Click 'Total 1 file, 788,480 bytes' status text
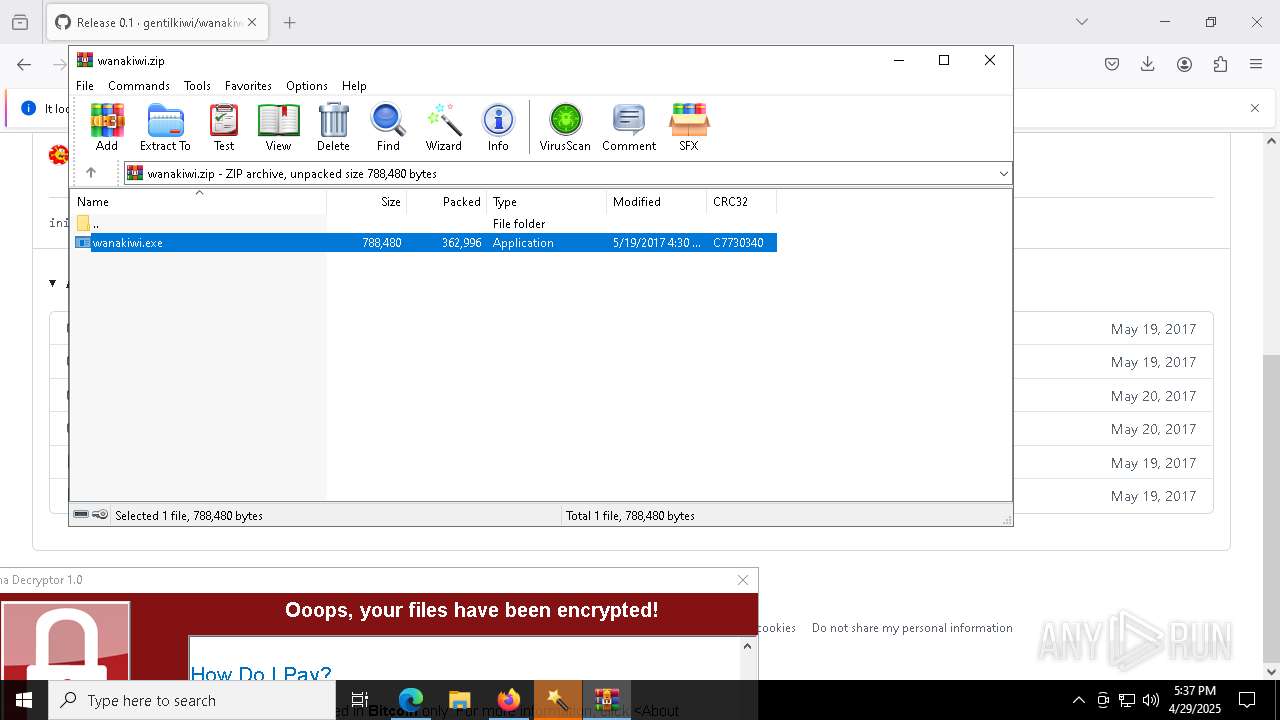The image size is (1280, 720). pyautogui.click(x=630, y=516)
